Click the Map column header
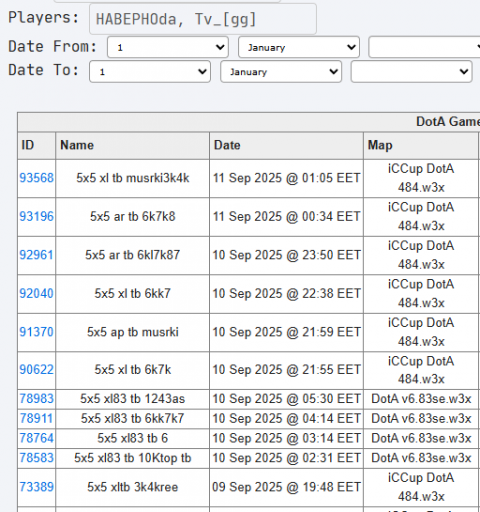This screenshot has height=512, width=480. coord(421,145)
